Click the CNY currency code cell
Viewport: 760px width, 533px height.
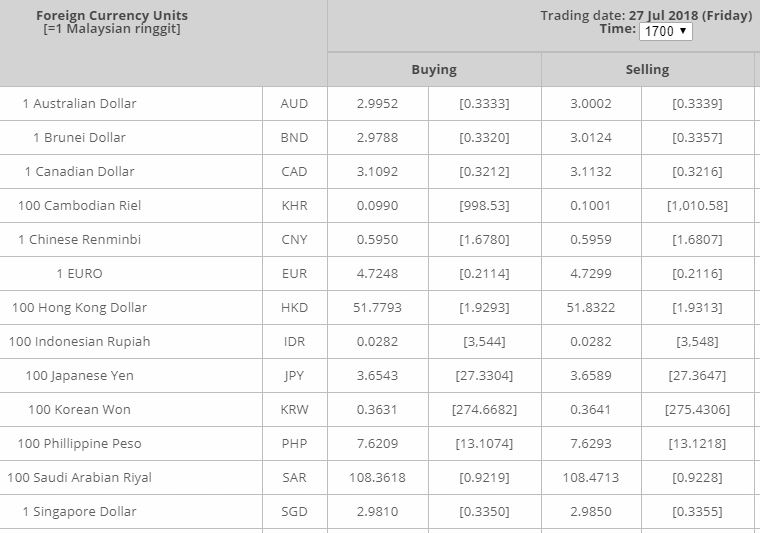[x=294, y=239]
